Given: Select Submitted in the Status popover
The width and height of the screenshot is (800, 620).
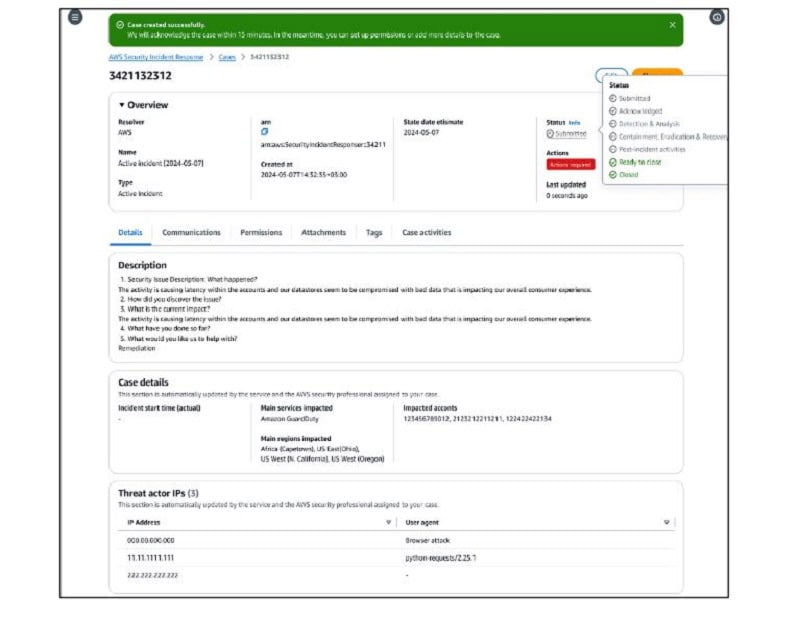Looking at the screenshot, I should pyautogui.click(x=634, y=98).
